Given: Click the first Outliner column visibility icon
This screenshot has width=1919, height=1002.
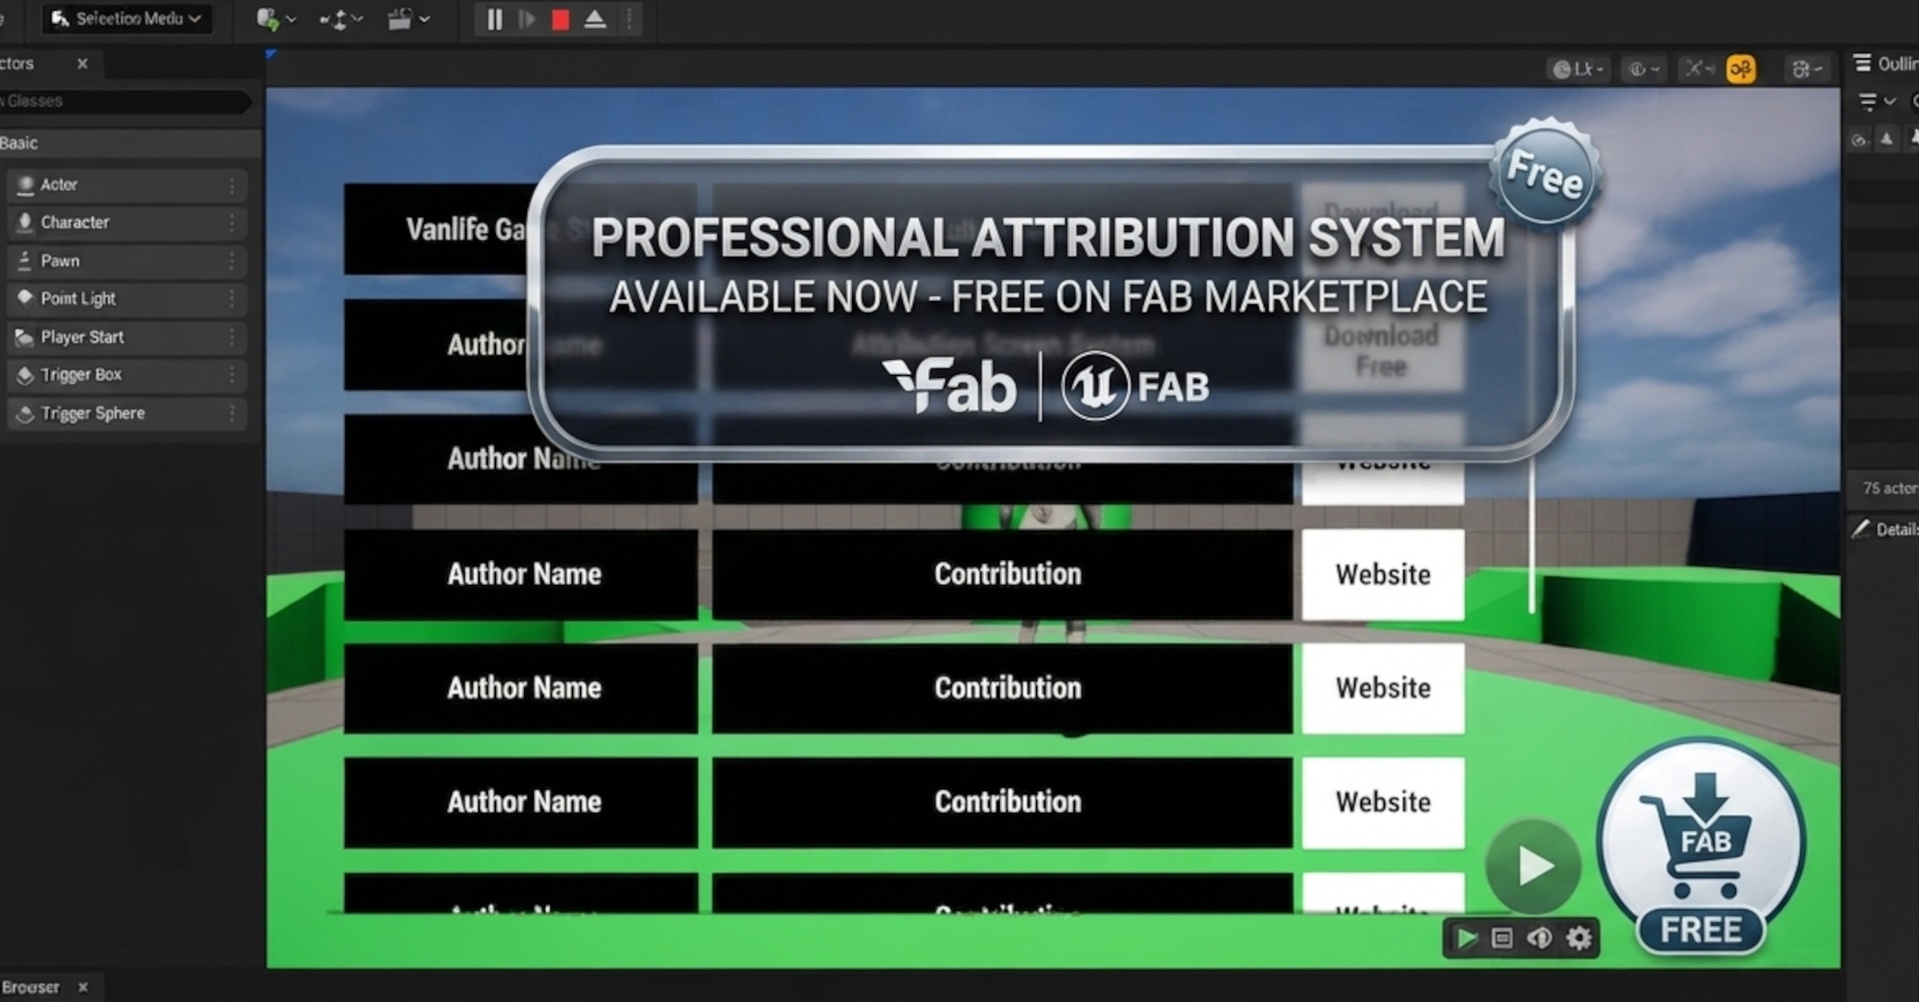Looking at the screenshot, I should pyautogui.click(x=1859, y=140).
